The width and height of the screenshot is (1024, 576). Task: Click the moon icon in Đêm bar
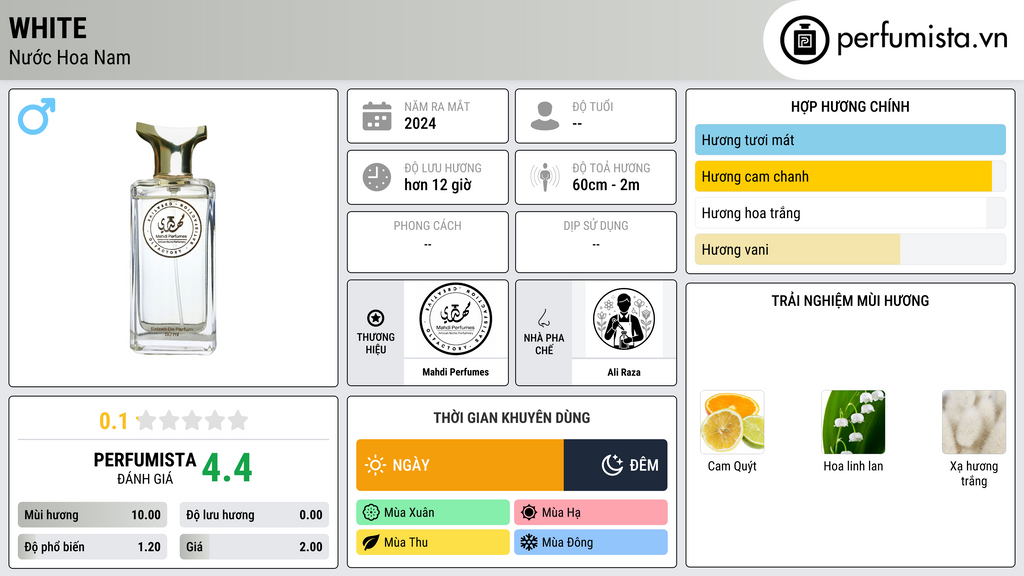[612, 465]
